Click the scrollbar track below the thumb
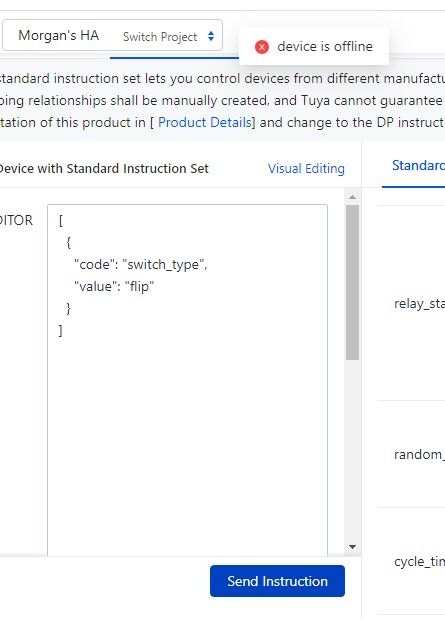 [352, 451]
